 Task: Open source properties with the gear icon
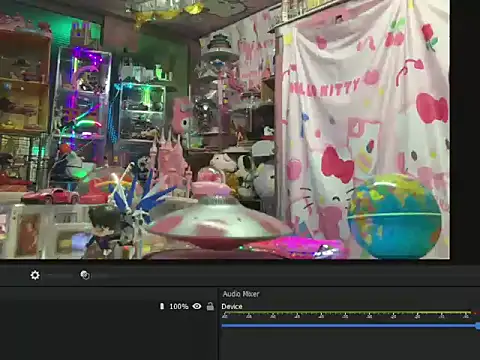coord(35,275)
